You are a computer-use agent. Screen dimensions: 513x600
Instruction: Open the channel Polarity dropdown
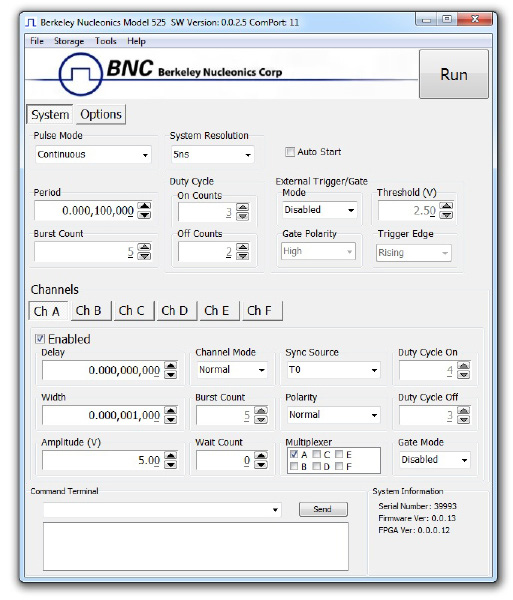(x=333, y=415)
